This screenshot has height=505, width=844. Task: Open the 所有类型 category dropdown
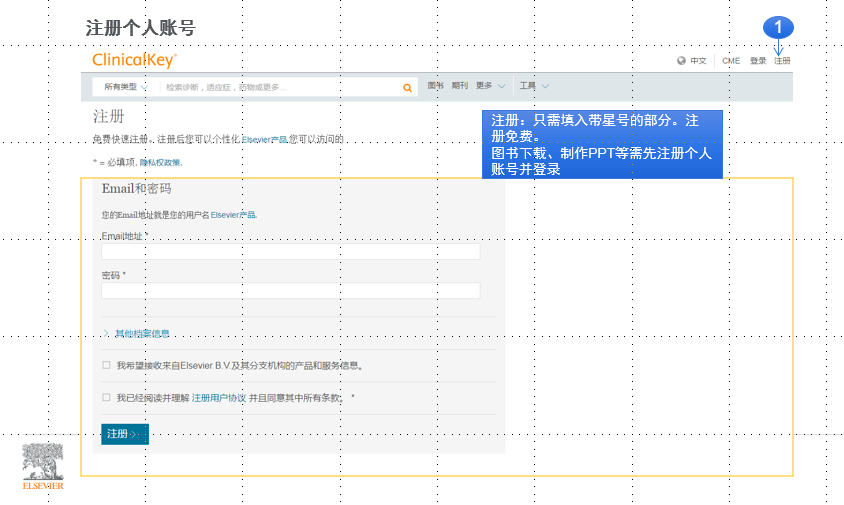pyautogui.click(x=125, y=87)
